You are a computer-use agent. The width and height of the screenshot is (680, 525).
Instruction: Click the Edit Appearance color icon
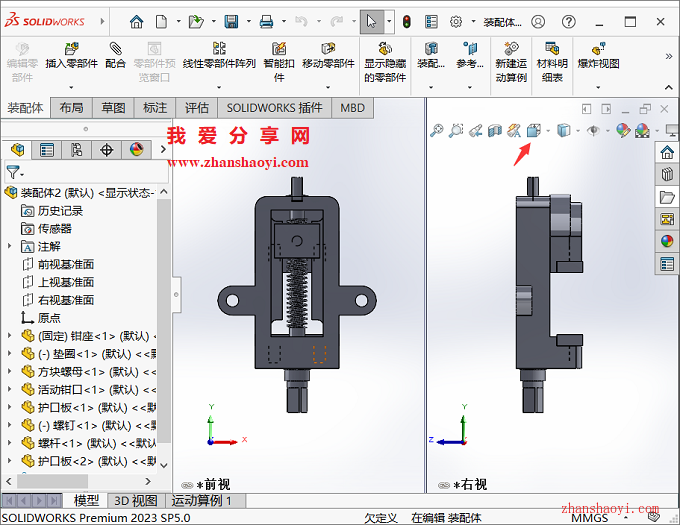[623, 130]
